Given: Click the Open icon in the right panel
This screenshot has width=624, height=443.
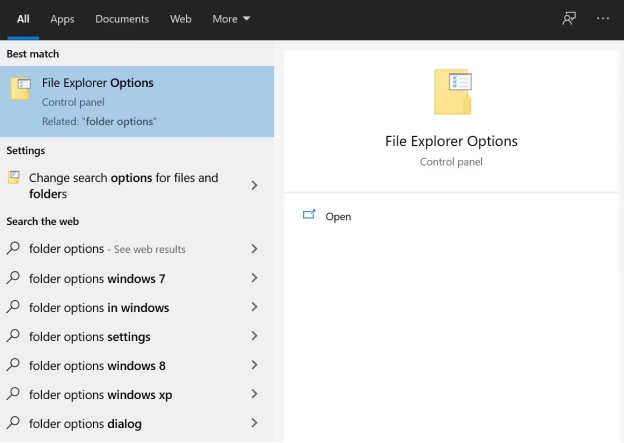Looking at the screenshot, I should coord(309,215).
